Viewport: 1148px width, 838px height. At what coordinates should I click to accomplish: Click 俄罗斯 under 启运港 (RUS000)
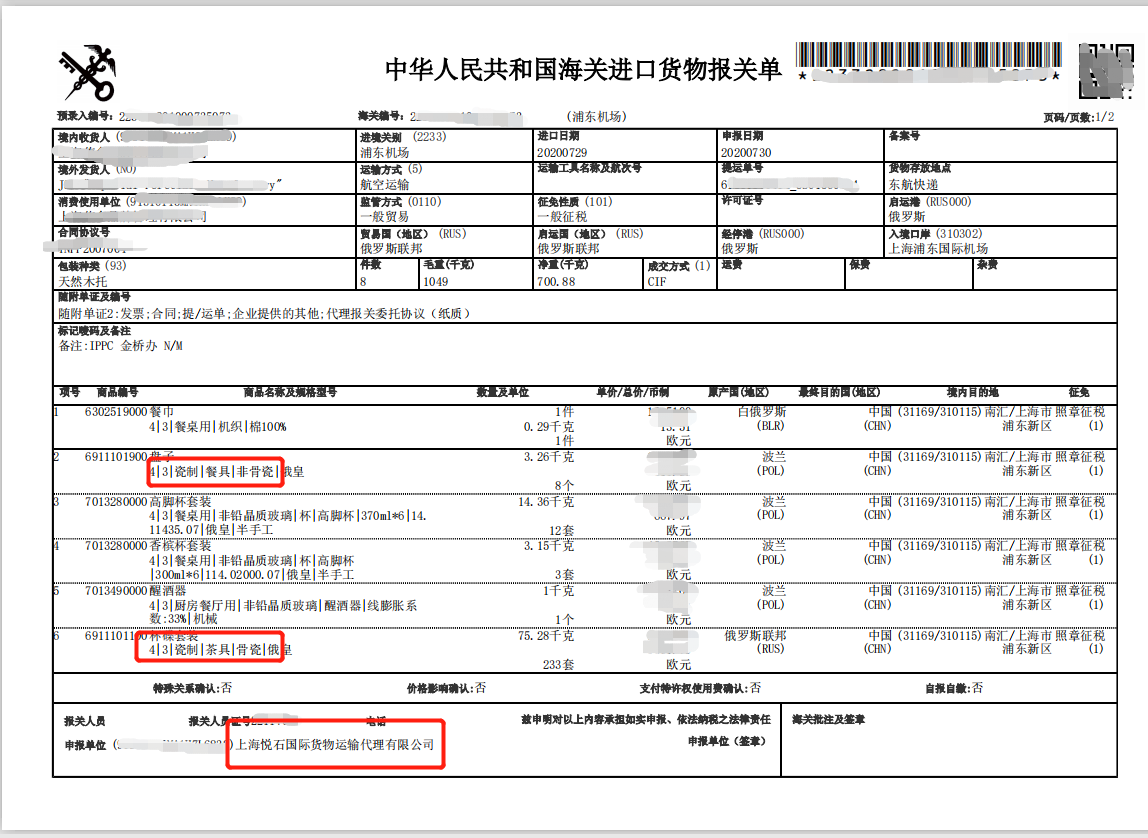pyautogui.click(x=906, y=217)
